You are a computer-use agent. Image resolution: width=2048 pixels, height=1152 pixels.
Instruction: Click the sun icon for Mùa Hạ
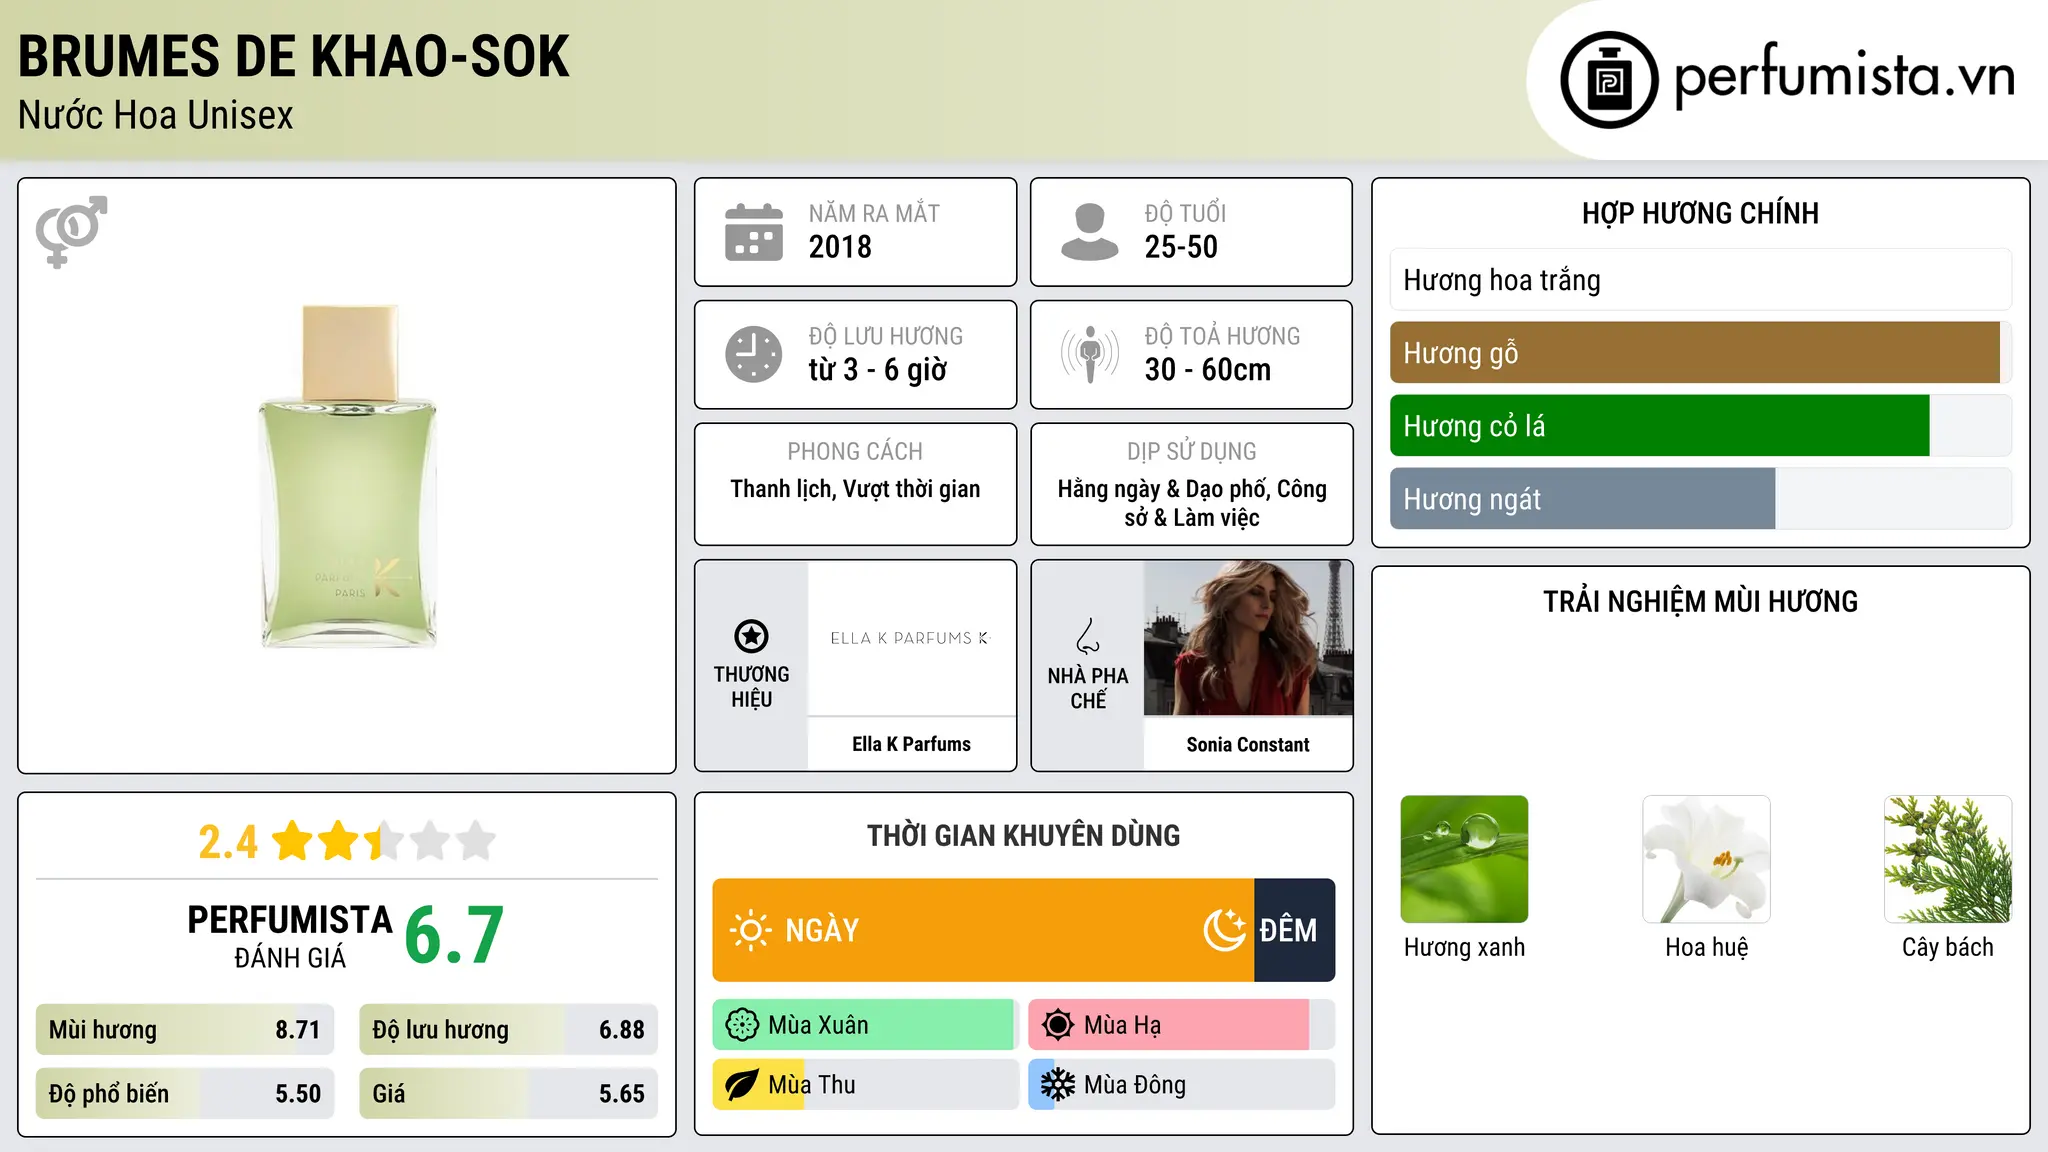point(1057,1025)
